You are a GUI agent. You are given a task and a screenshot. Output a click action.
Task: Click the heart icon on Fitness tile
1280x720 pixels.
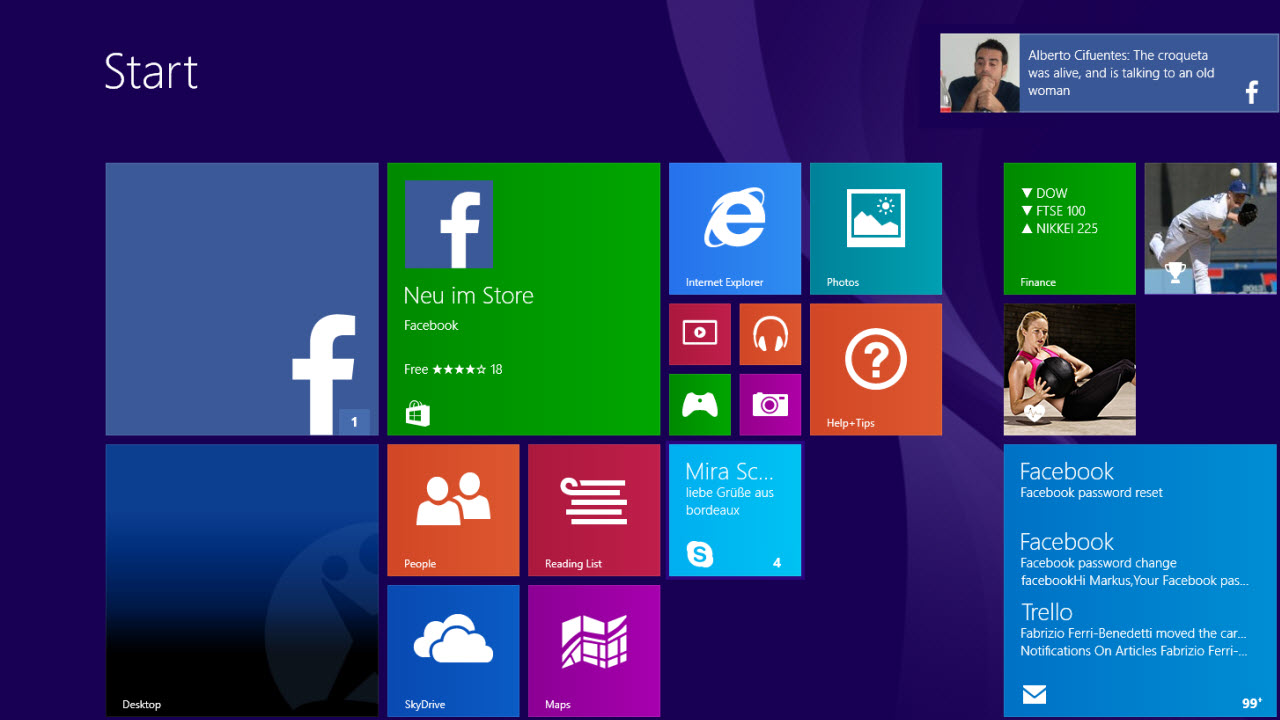coord(1033,412)
